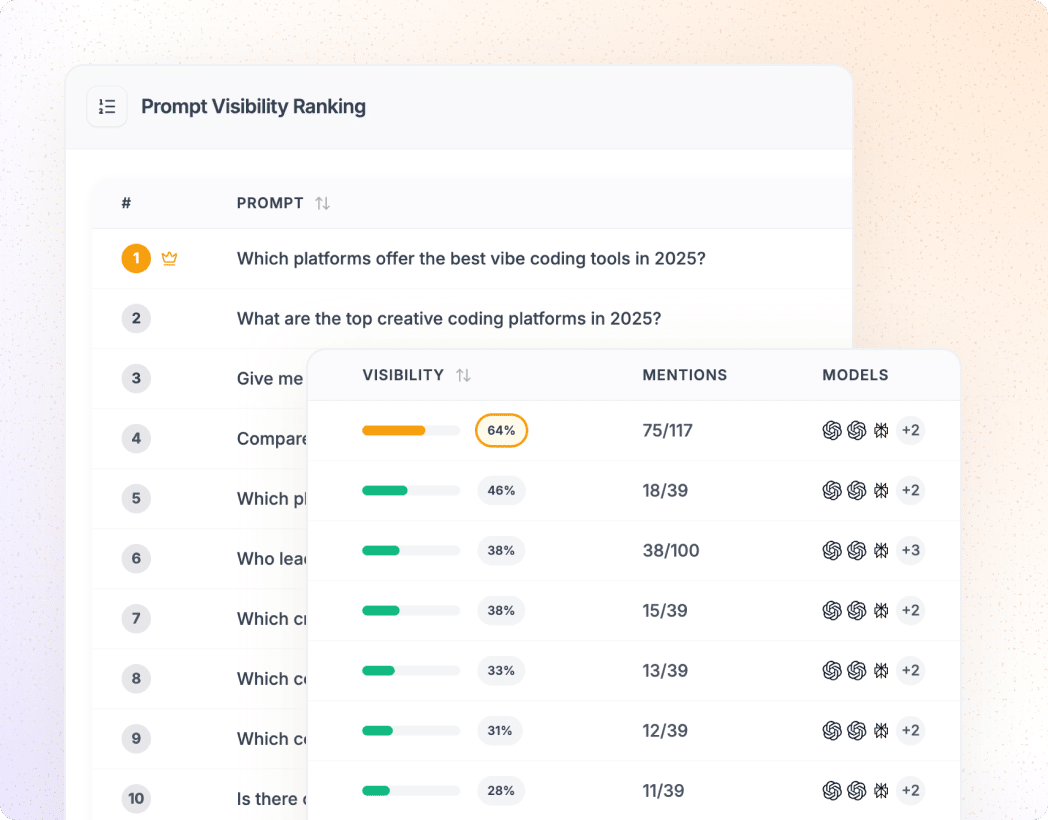This screenshot has width=1048, height=820.
Task: Open the prompt about top creative coding platforms
Action: (x=449, y=319)
